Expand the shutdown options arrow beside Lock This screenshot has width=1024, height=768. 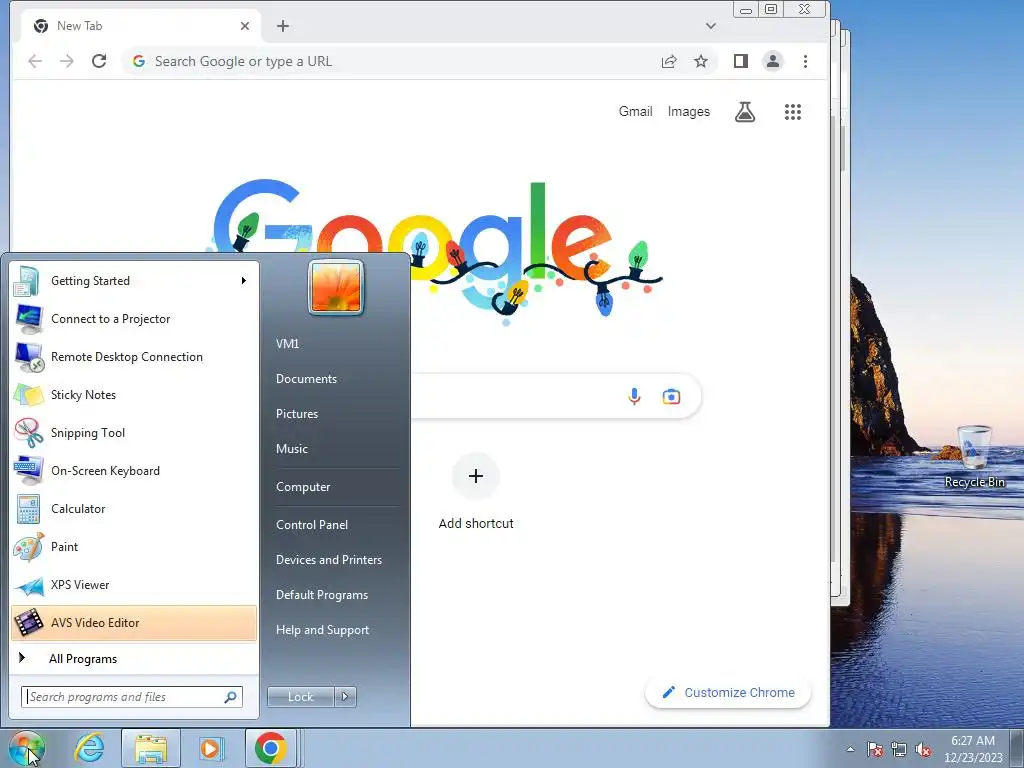pos(345,697)
